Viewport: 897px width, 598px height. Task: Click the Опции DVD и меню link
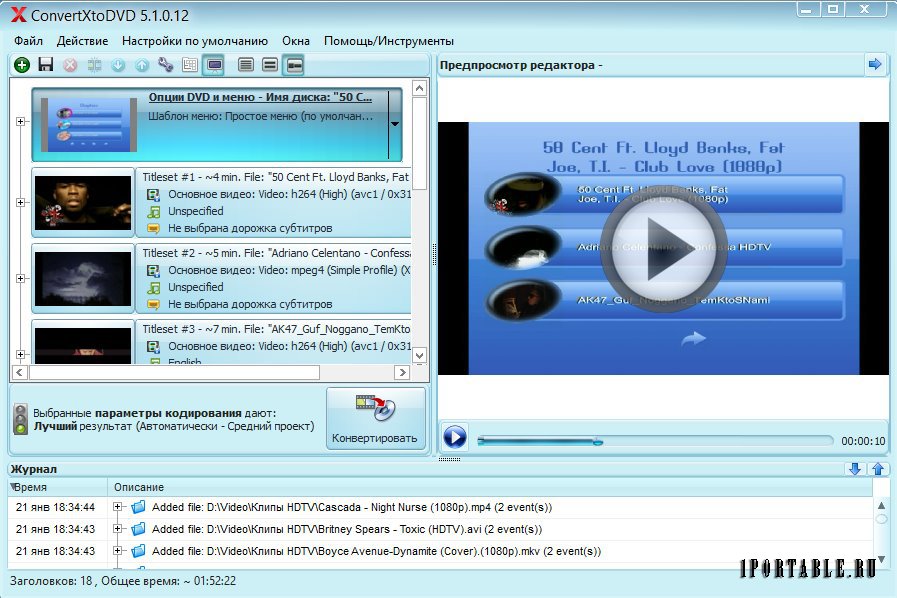point(260,97)
